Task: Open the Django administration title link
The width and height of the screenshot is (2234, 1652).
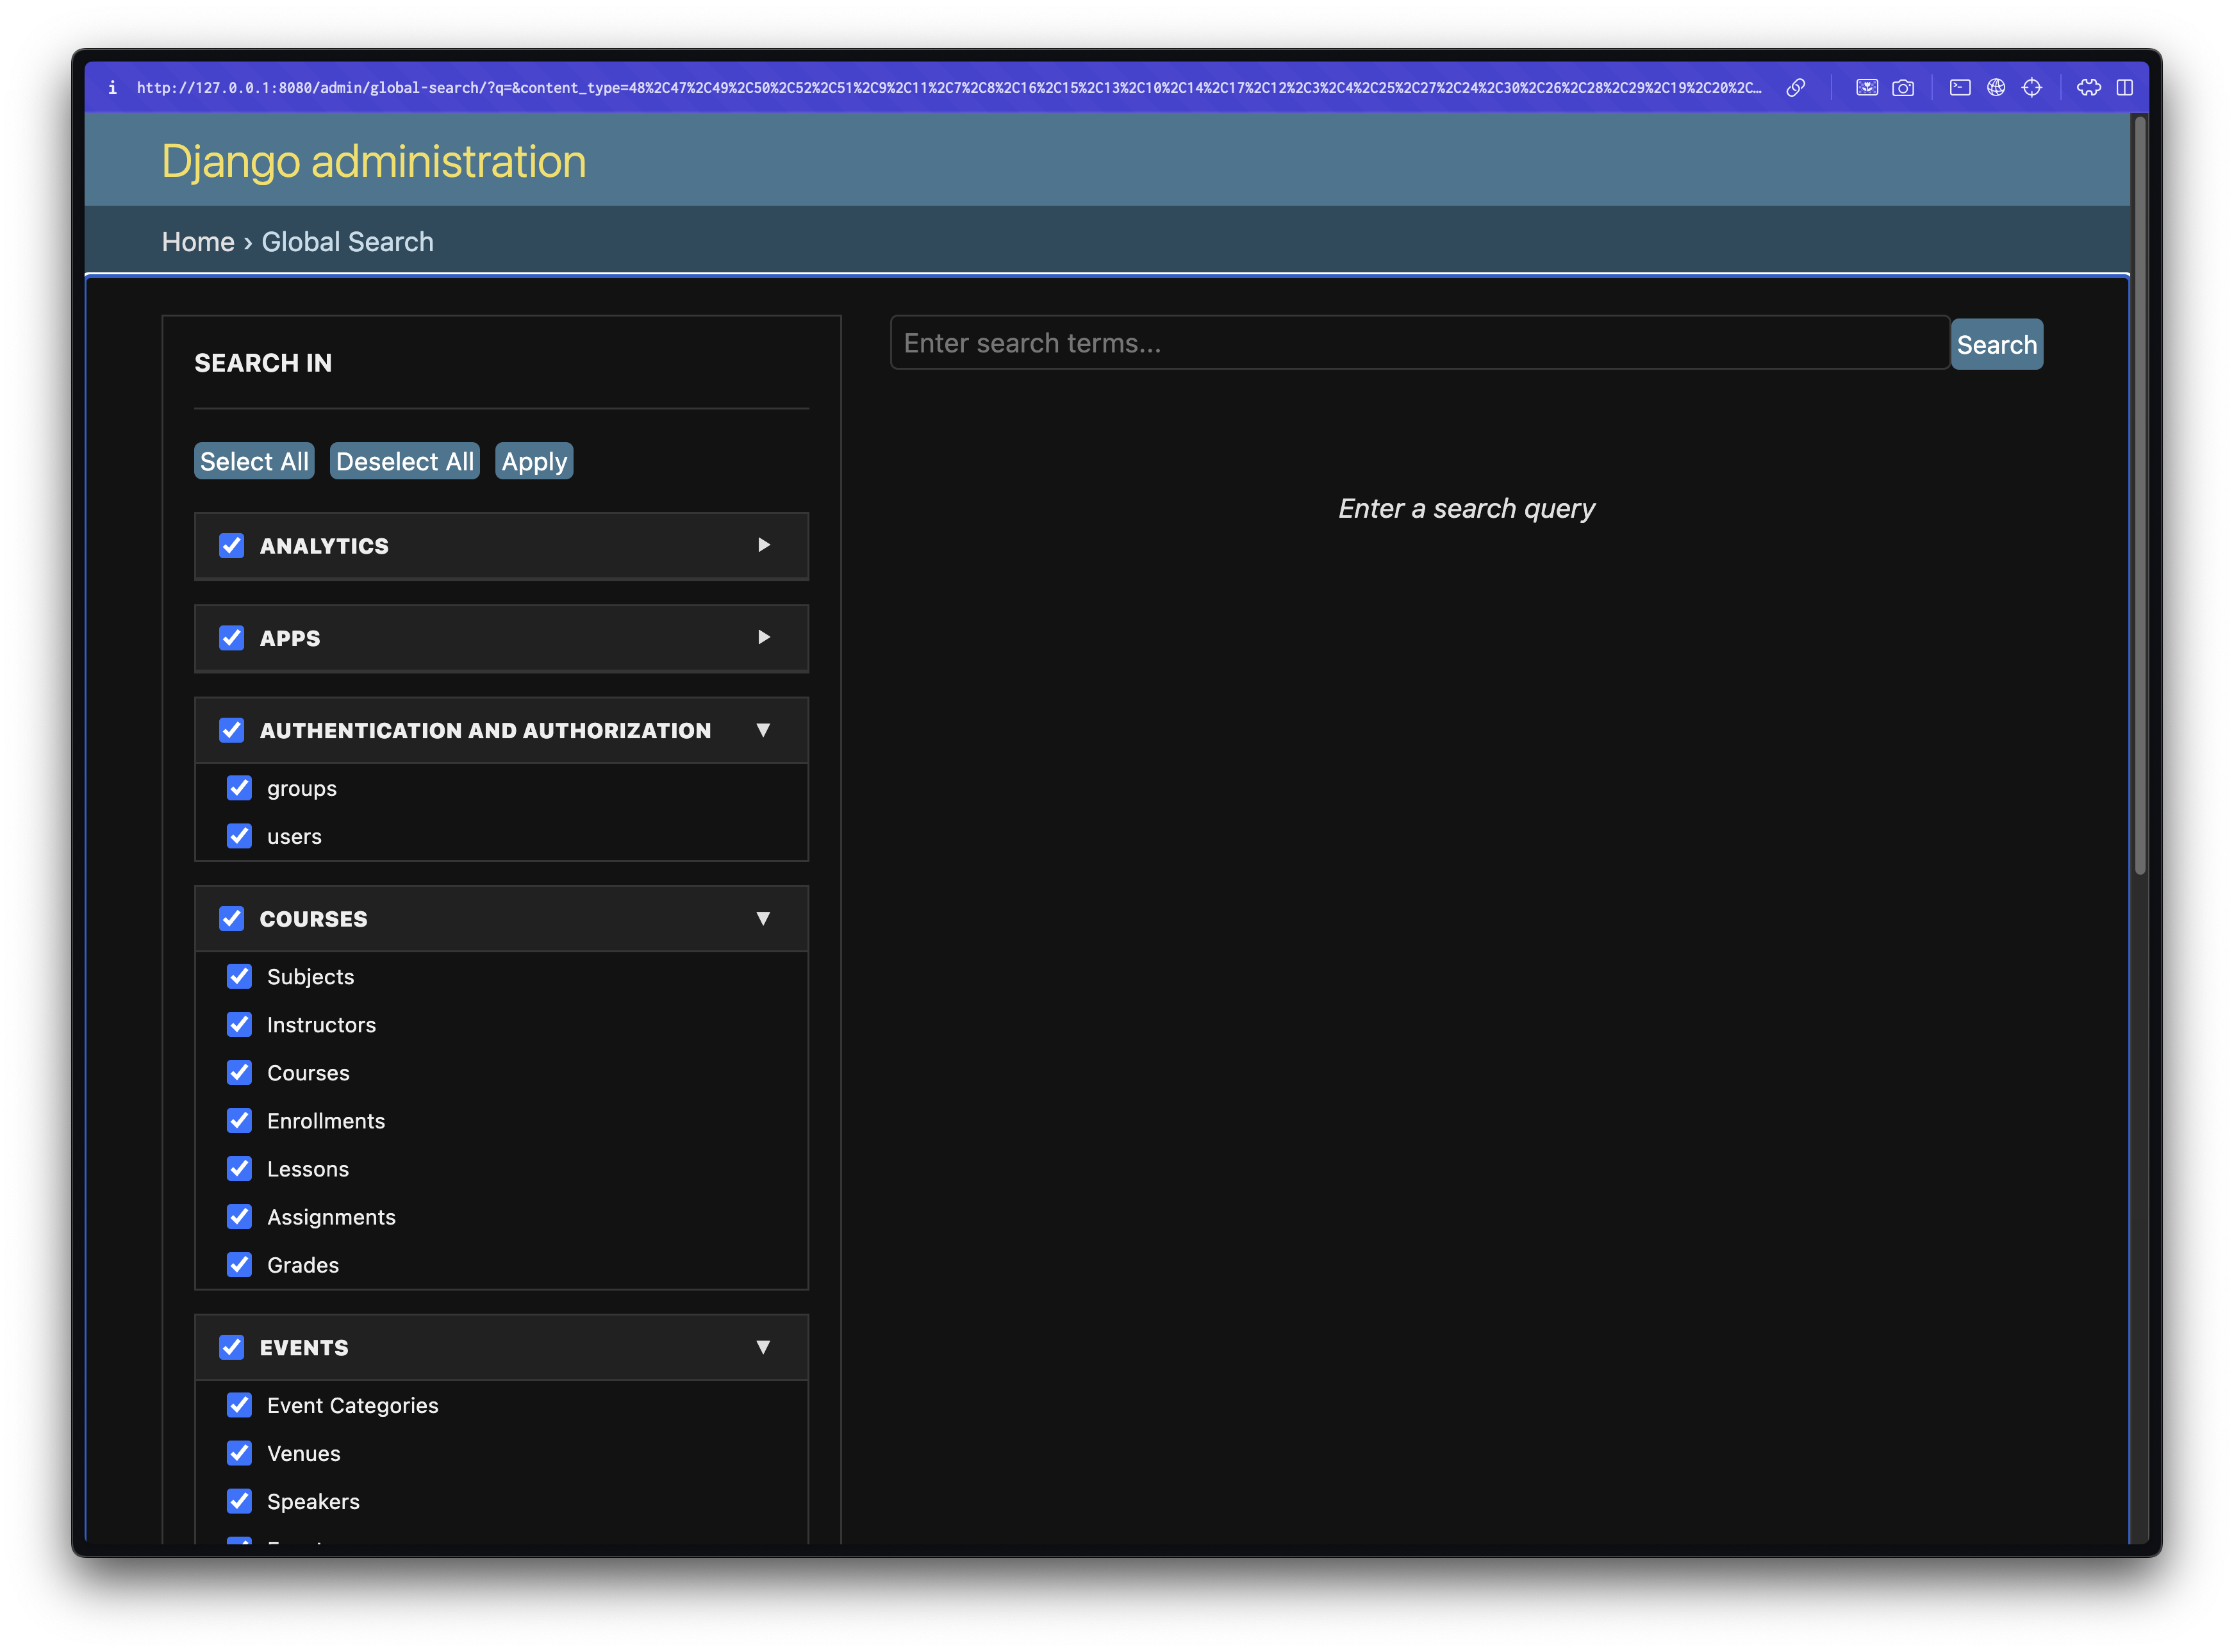Action: pos(374,161)
